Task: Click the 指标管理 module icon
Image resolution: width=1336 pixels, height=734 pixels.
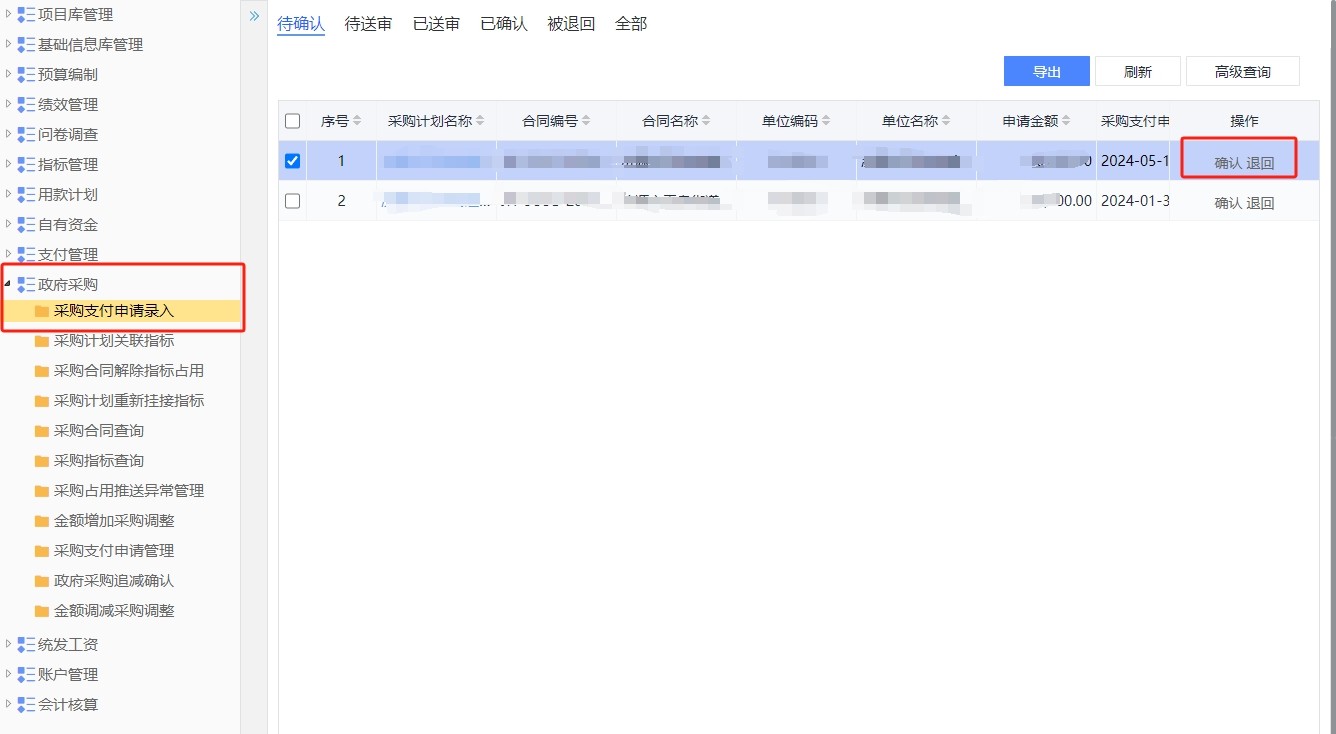Action: [26, 165]
